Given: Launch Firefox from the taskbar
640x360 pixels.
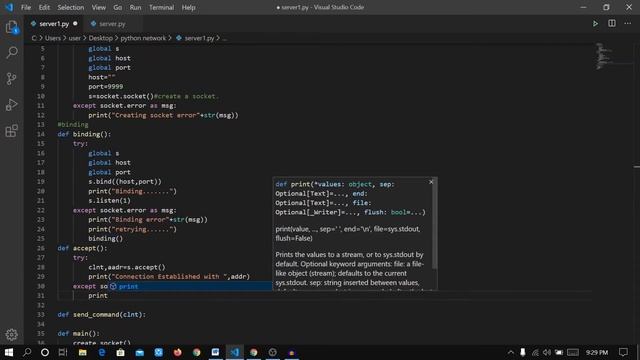Looking at the screenshot, I should pos(178,352).
